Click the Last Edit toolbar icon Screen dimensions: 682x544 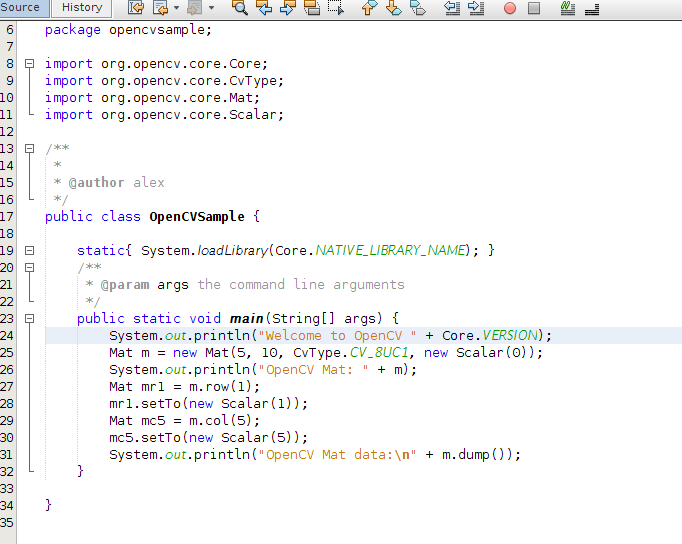[136, 7]
